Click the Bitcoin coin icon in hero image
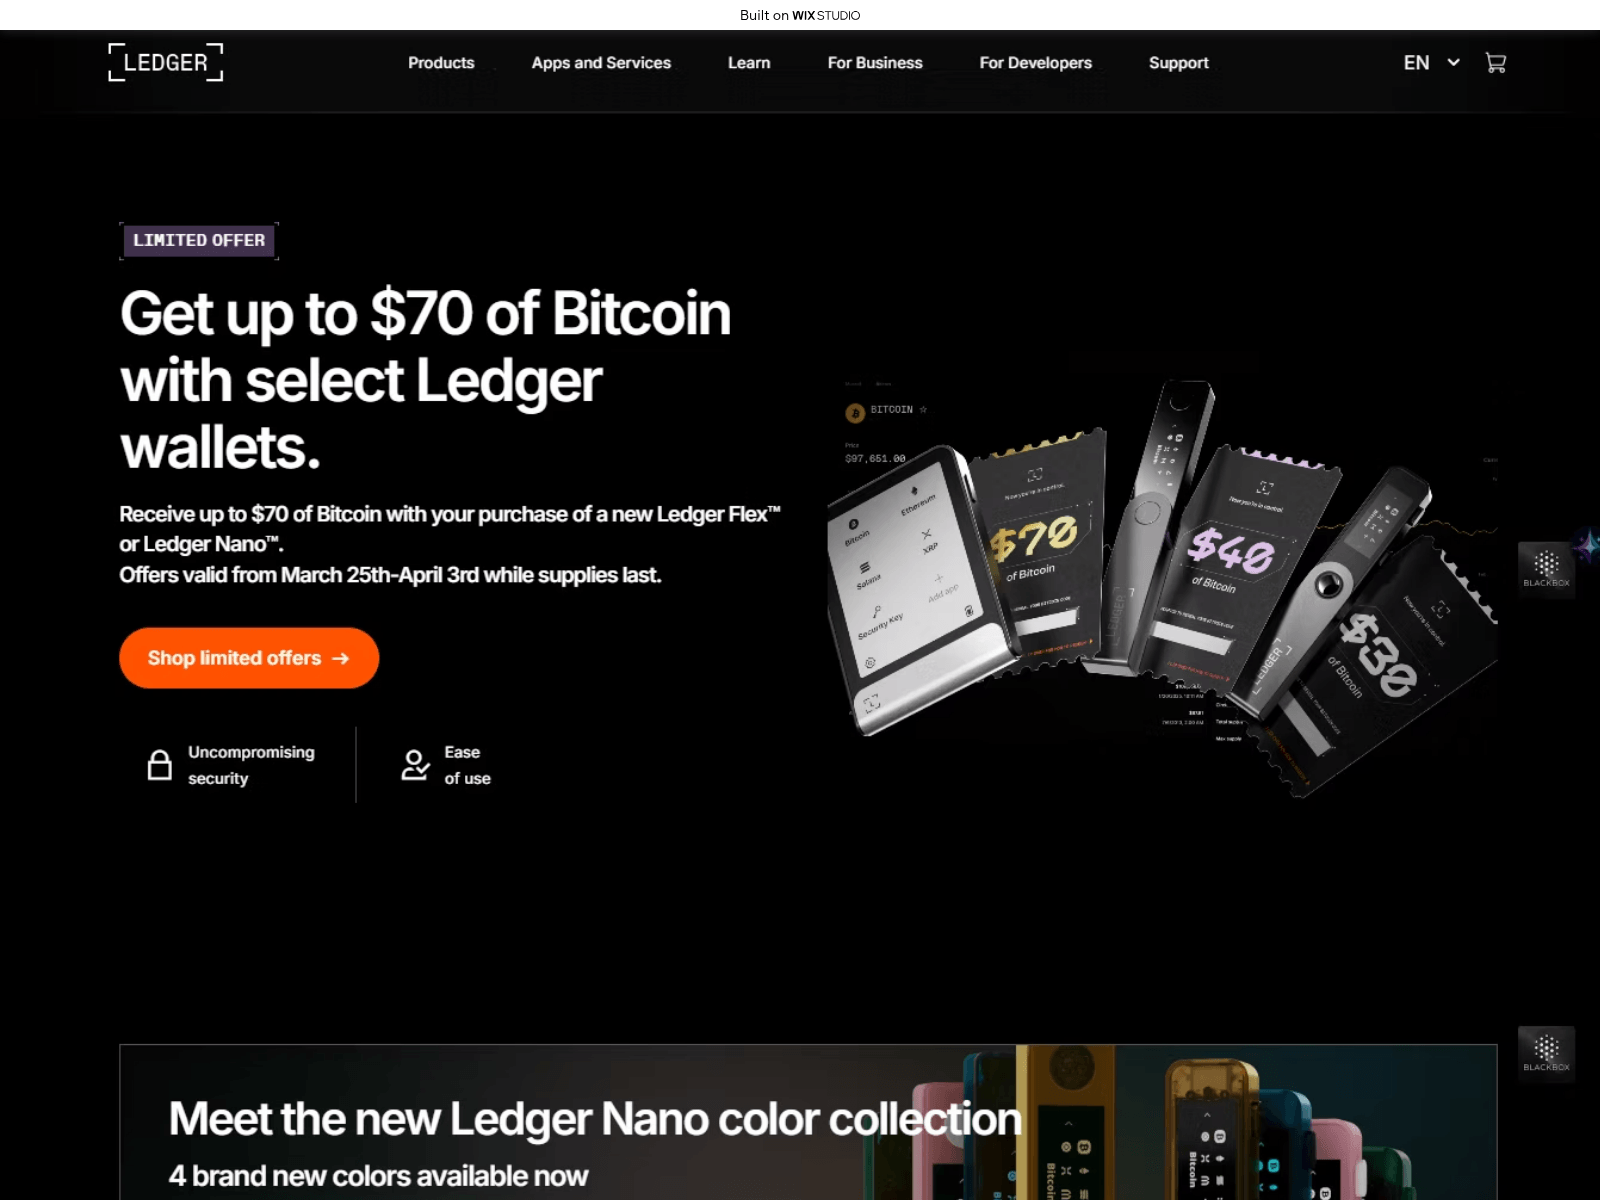The image size is (1600, 1200). point(855,413)
